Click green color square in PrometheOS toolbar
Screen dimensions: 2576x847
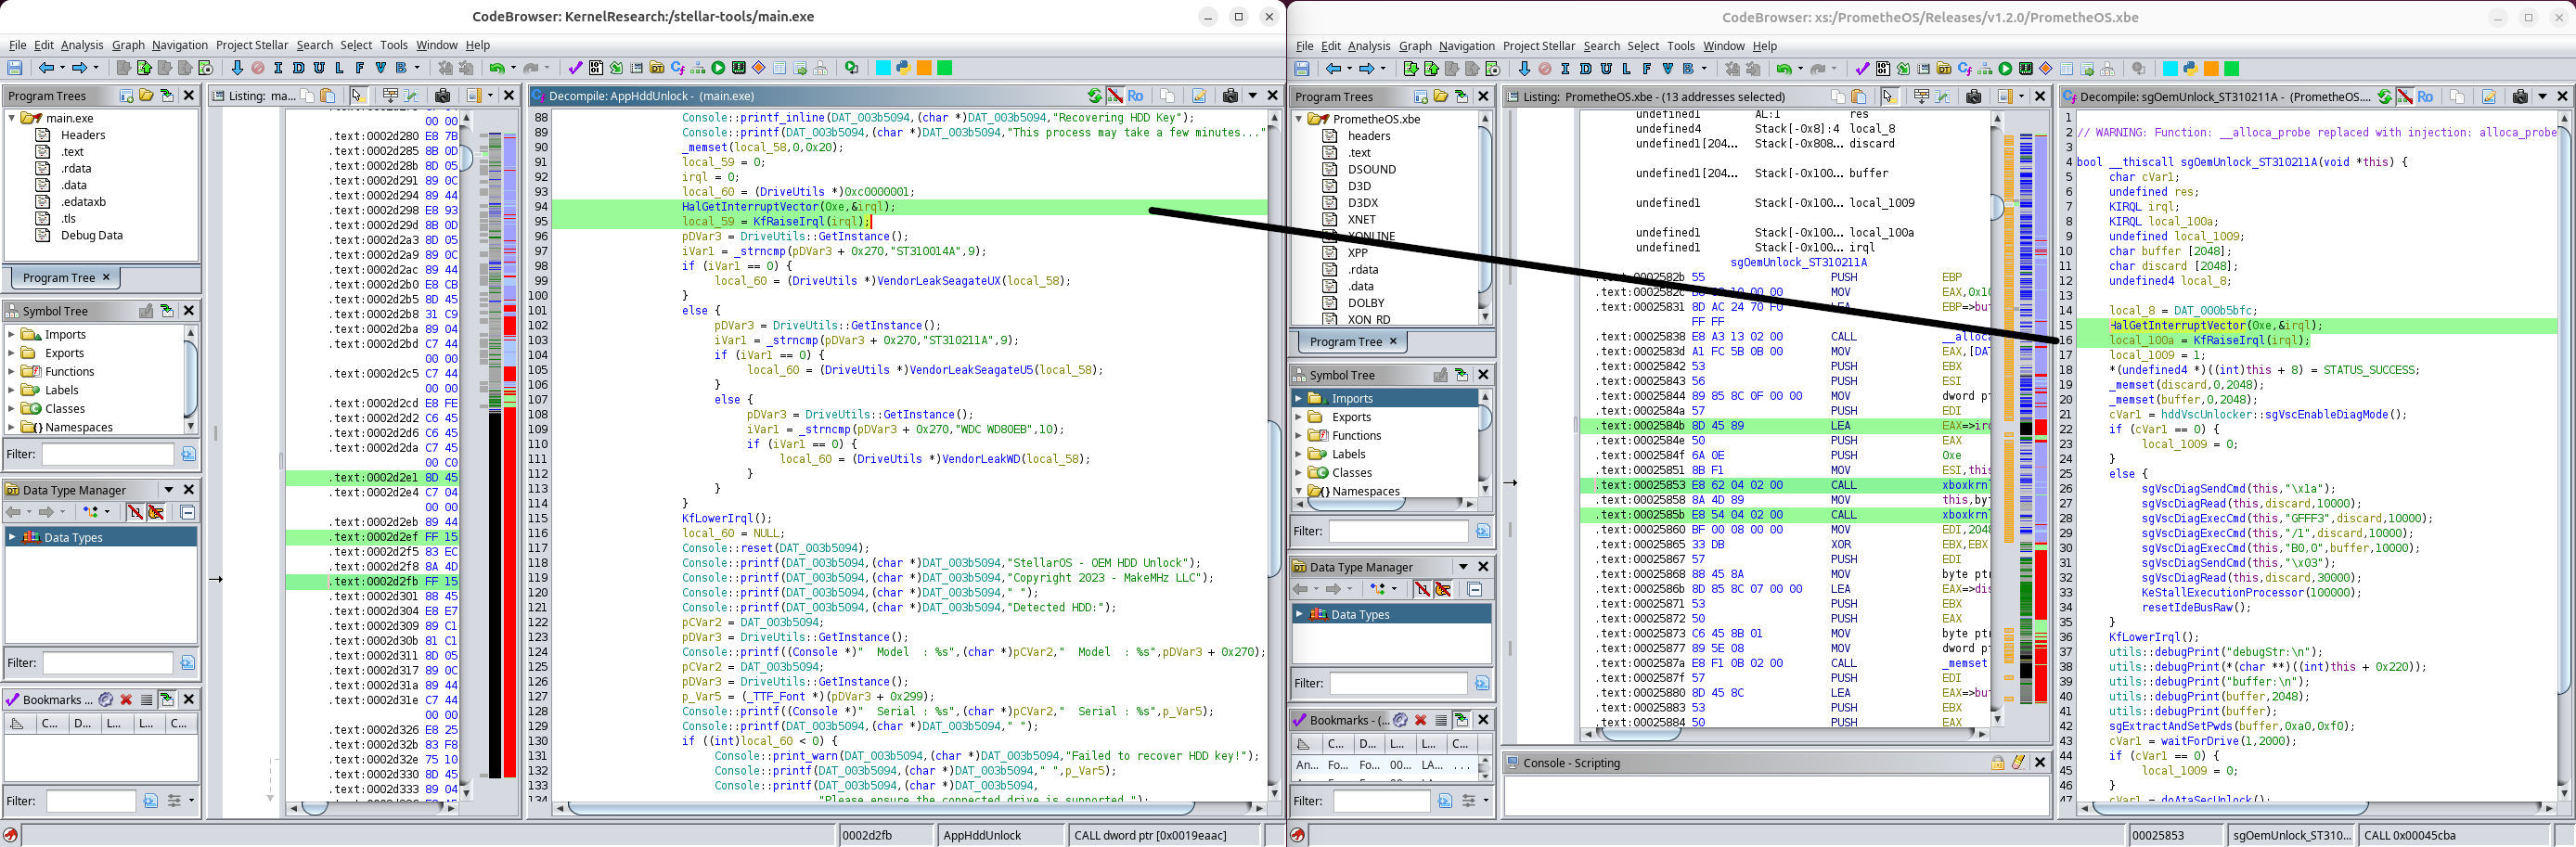(x=2231, y=69)
